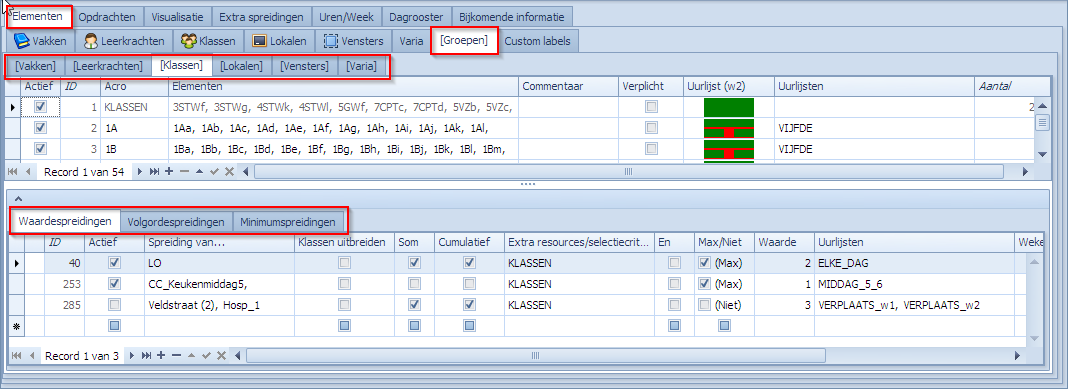Open the Klassen tab with group icon

click(208, 41)
